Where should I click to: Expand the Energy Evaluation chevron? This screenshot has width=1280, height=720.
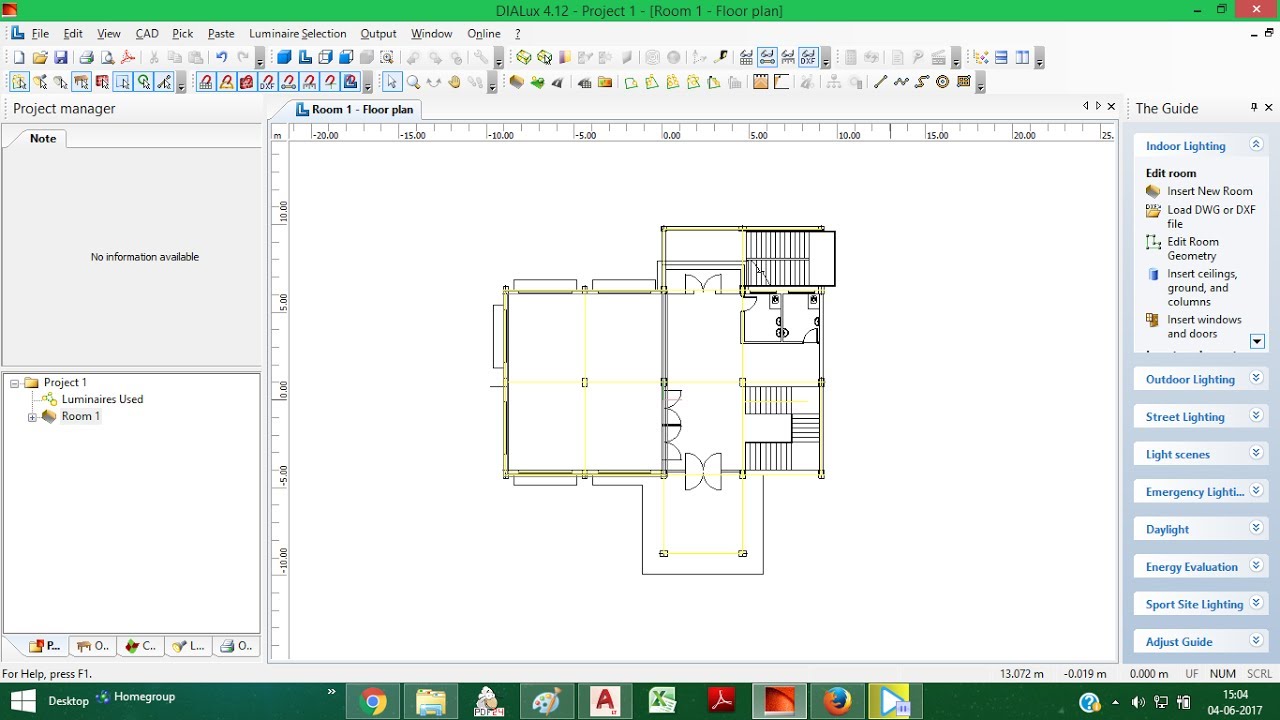pyautogui.click(x=1256, y=566)
